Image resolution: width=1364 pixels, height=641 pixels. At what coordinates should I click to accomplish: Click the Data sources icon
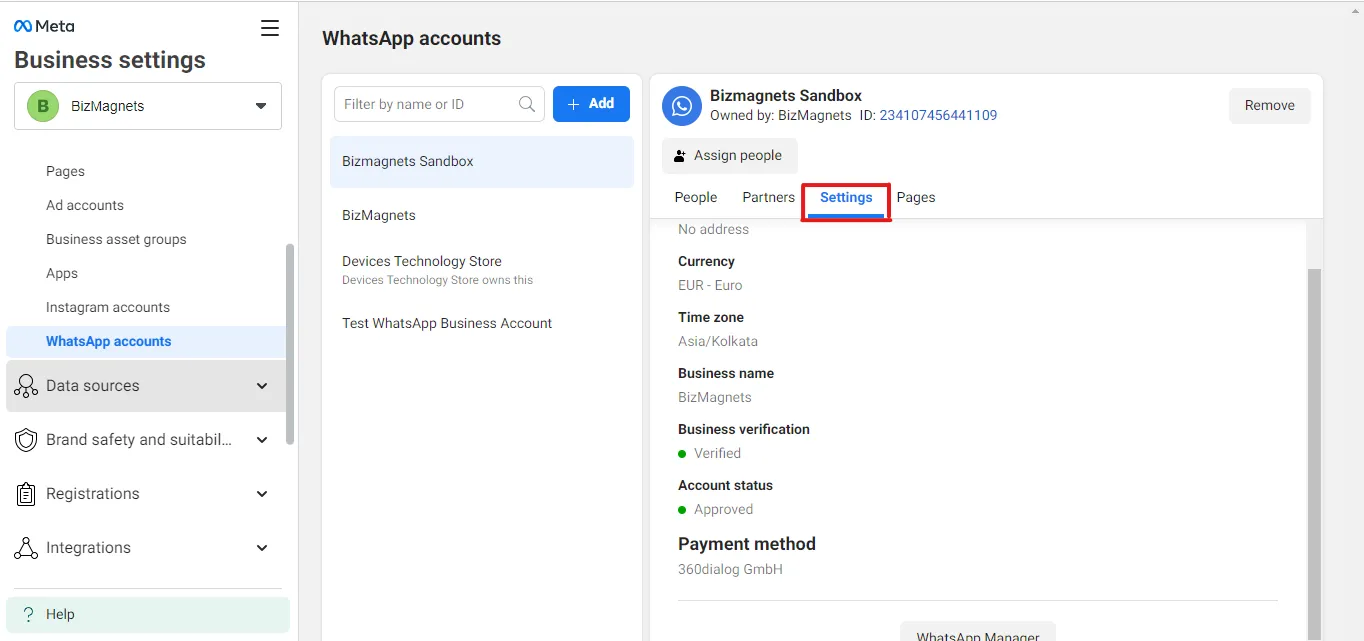26,386
